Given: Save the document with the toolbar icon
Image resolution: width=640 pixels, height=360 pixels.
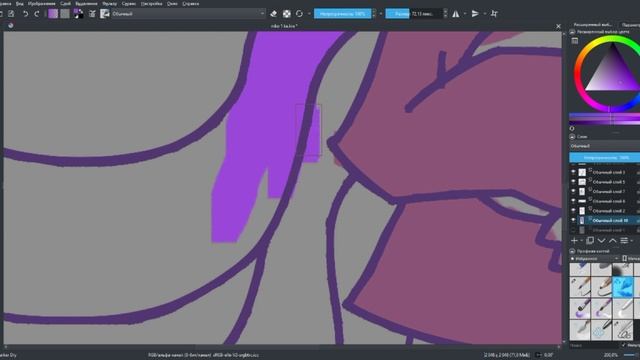Looking at the screenshot, I should [x=11, y=14].
